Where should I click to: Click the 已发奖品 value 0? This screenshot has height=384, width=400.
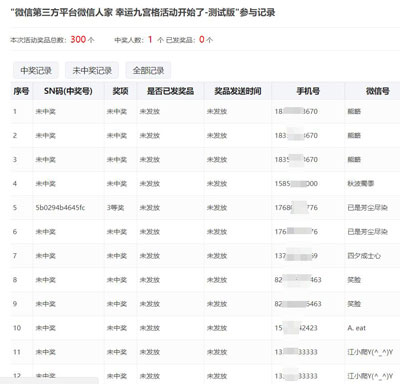point(202,39)
